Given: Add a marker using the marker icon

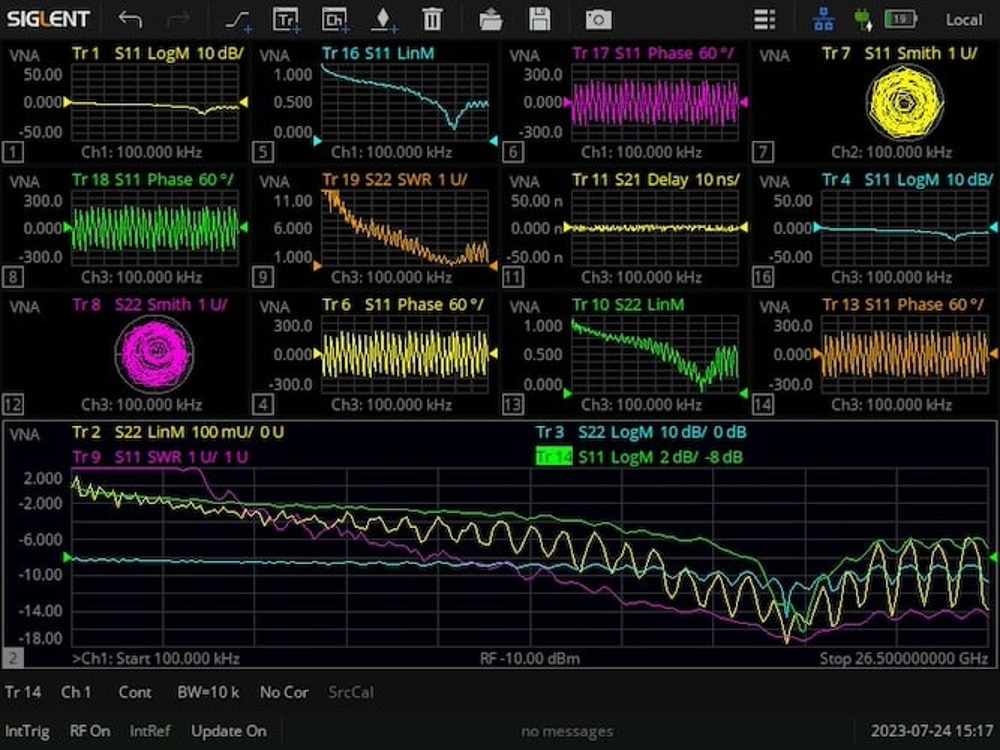Looking at the screenshot, I should coord(385,19).
